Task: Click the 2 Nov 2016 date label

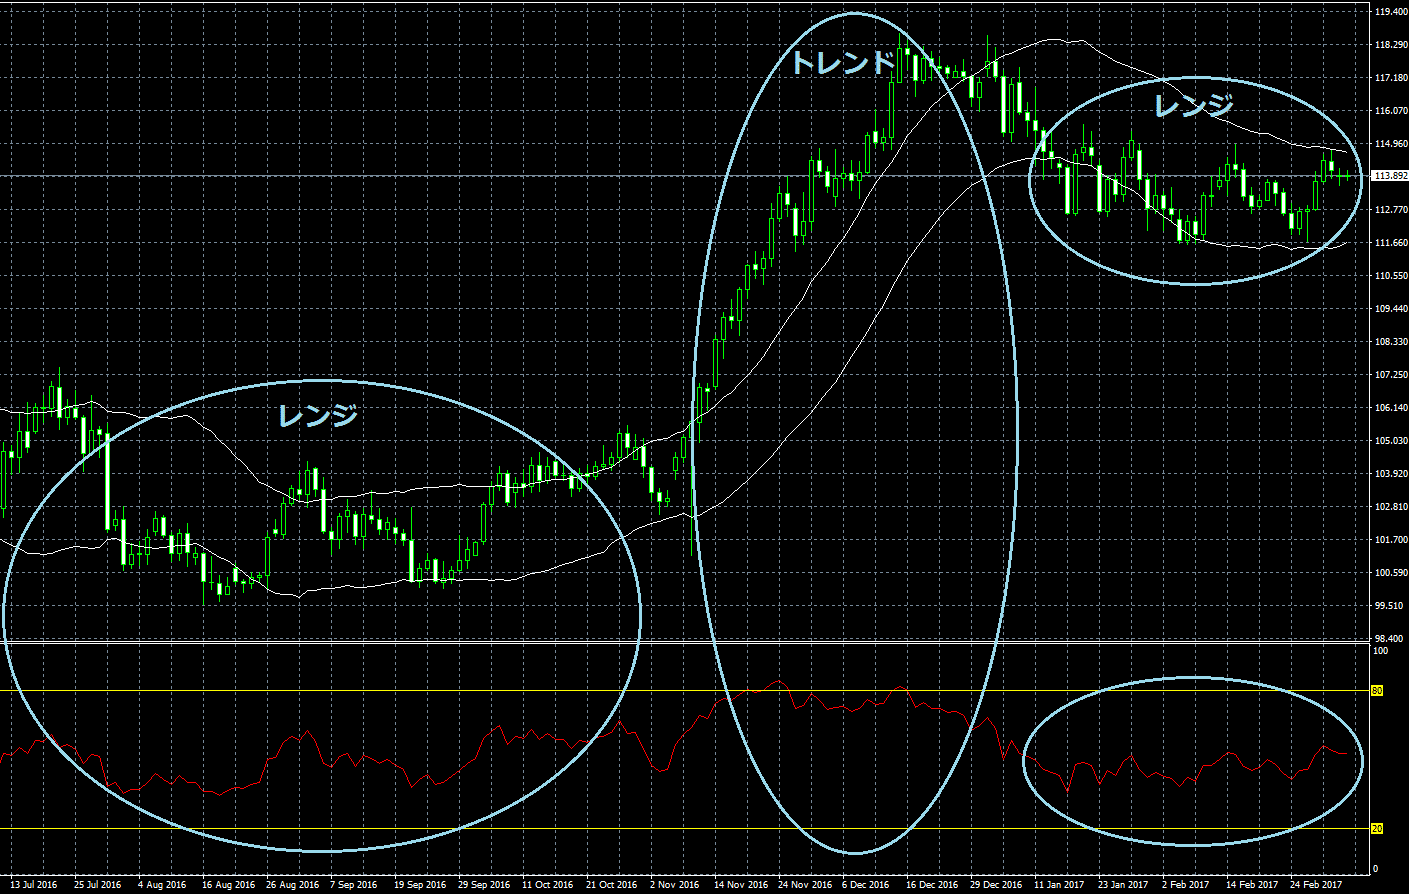Action: click(674, 884)
